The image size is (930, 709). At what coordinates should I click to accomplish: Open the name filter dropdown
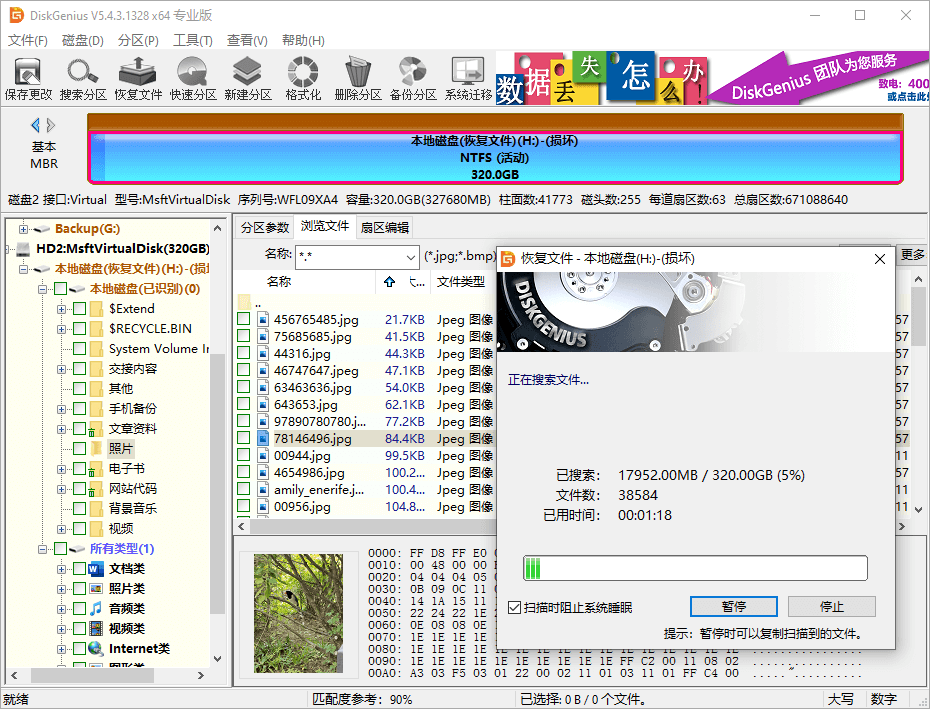pyautogui.click(x=410, y=257)
